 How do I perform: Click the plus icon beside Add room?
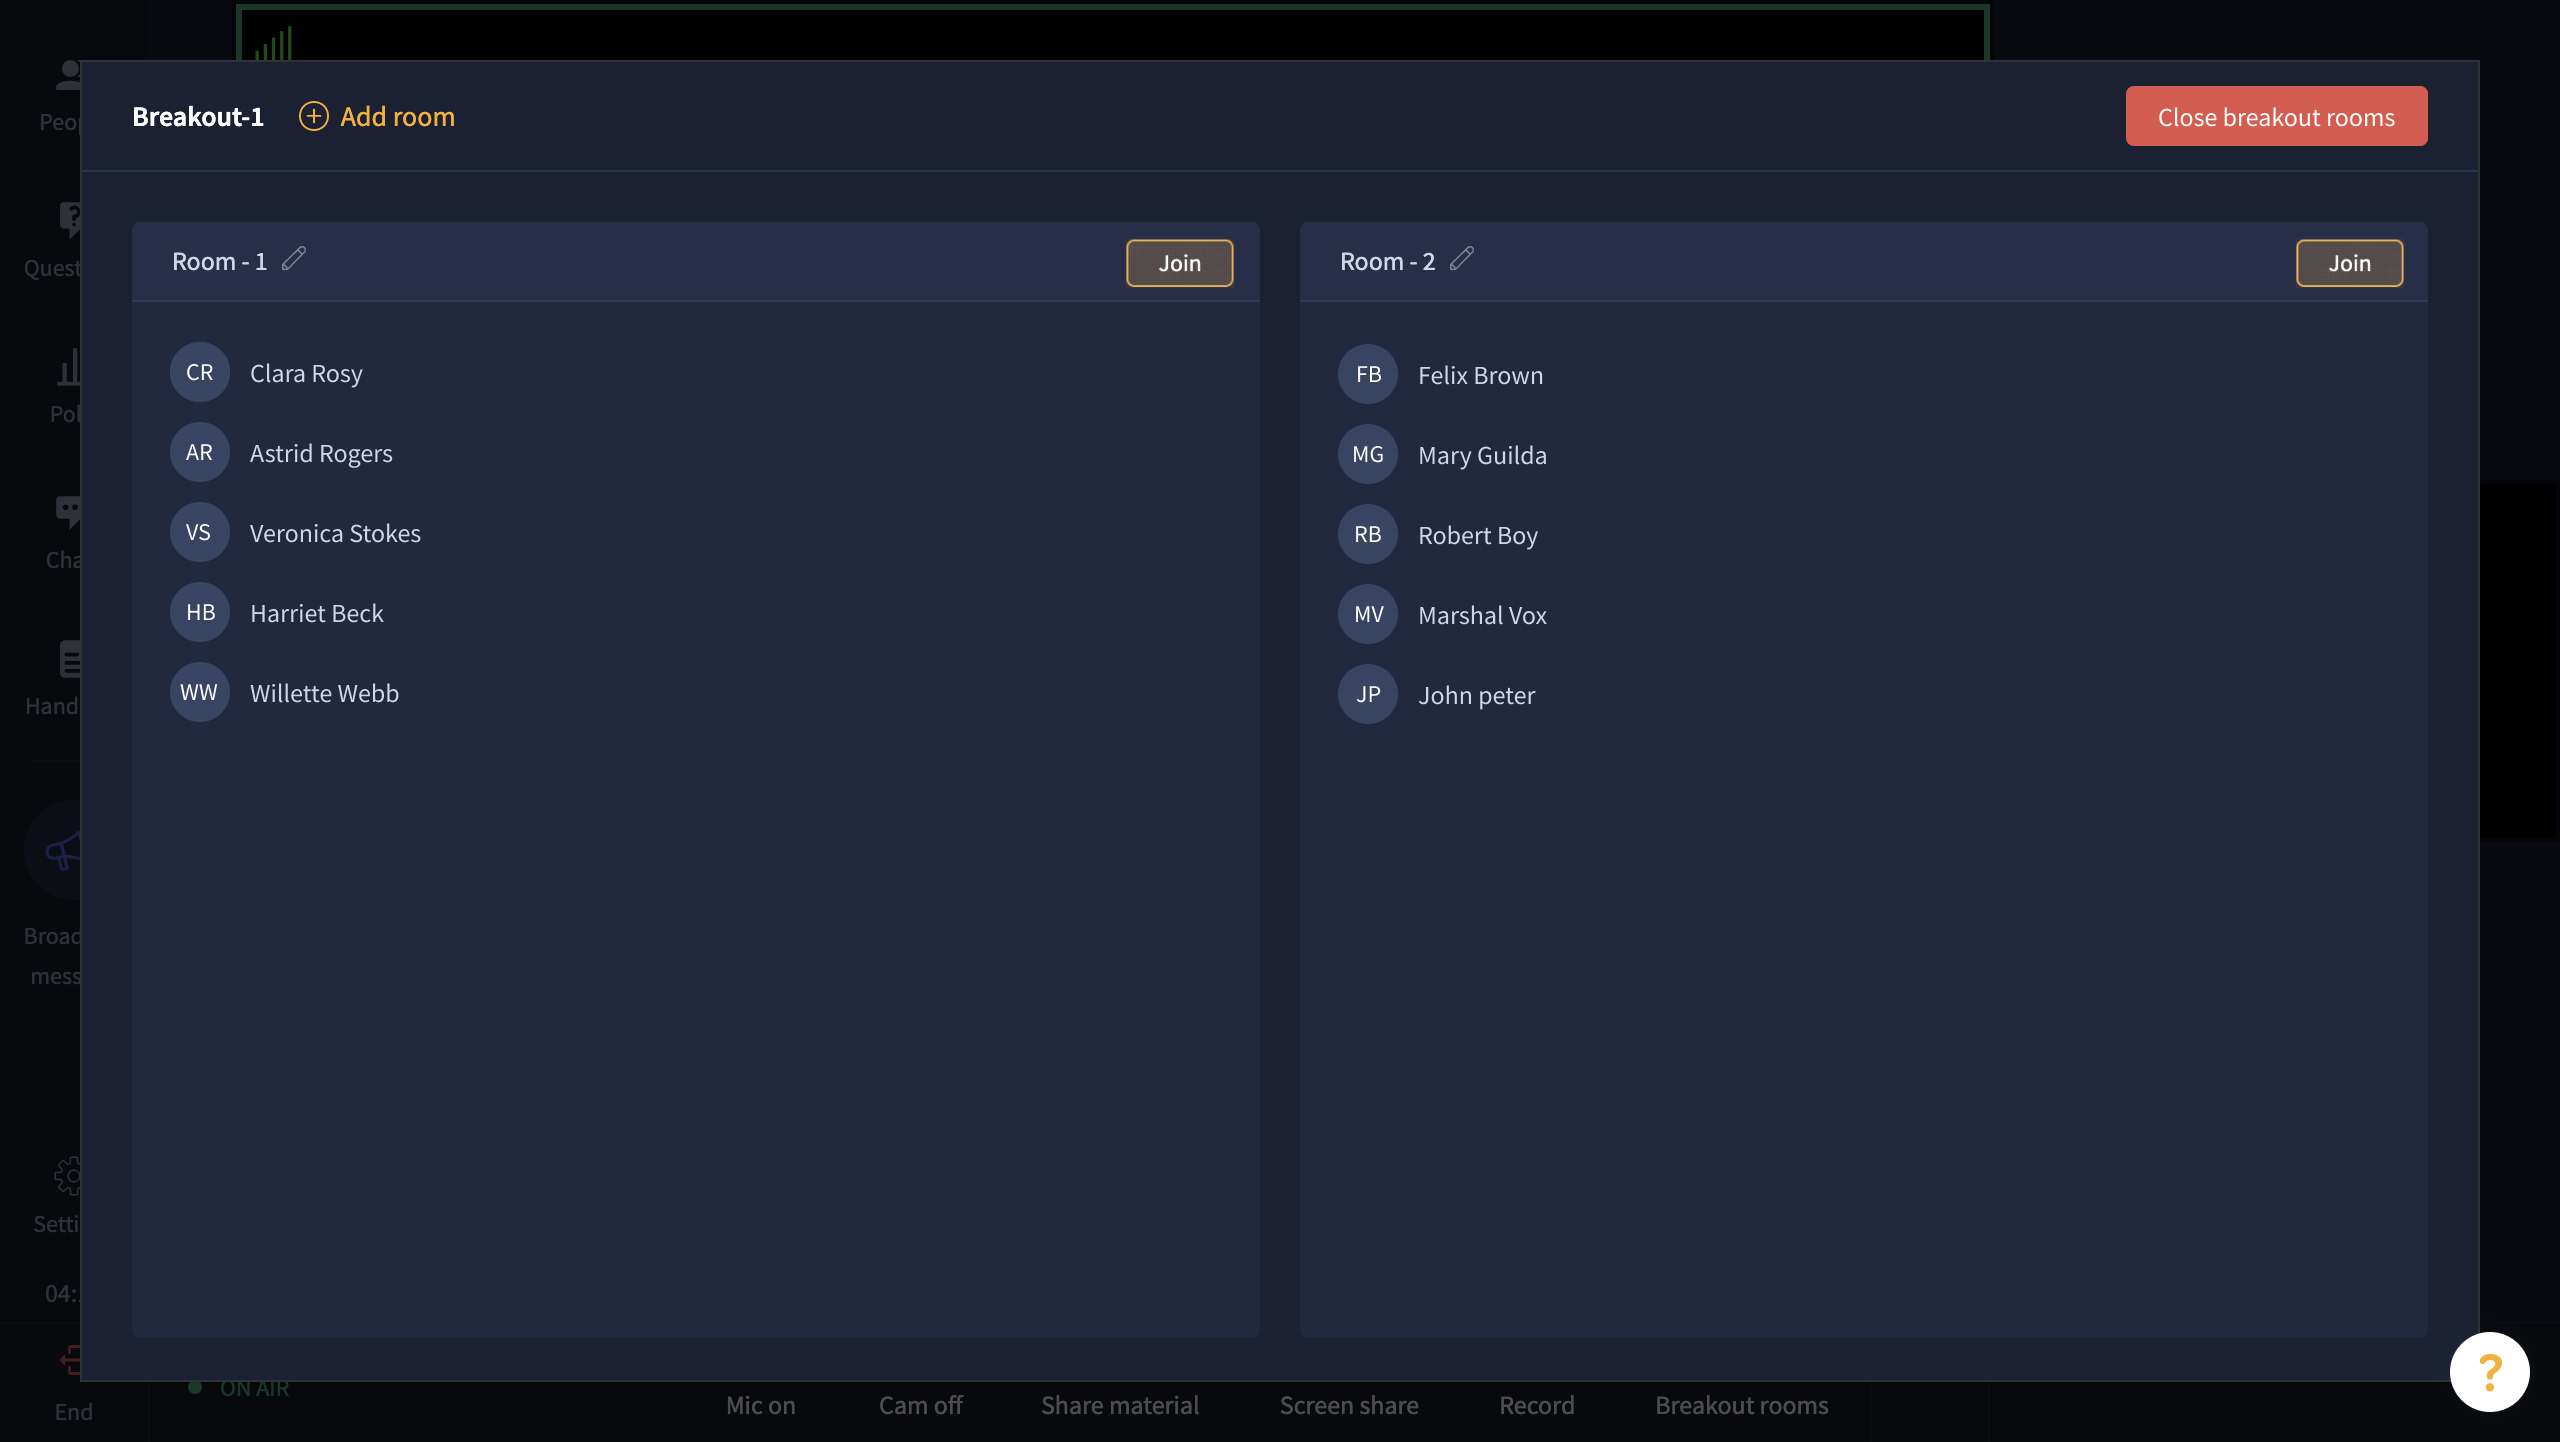pos(313,116)
